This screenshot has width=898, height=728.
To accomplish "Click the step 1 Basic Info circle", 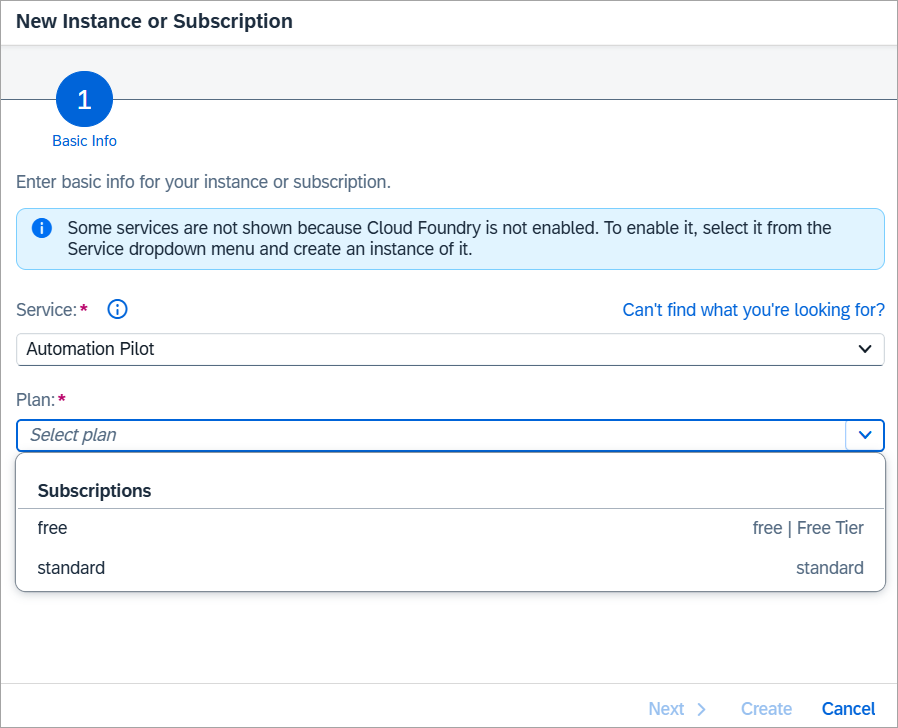I will [84, 99].
